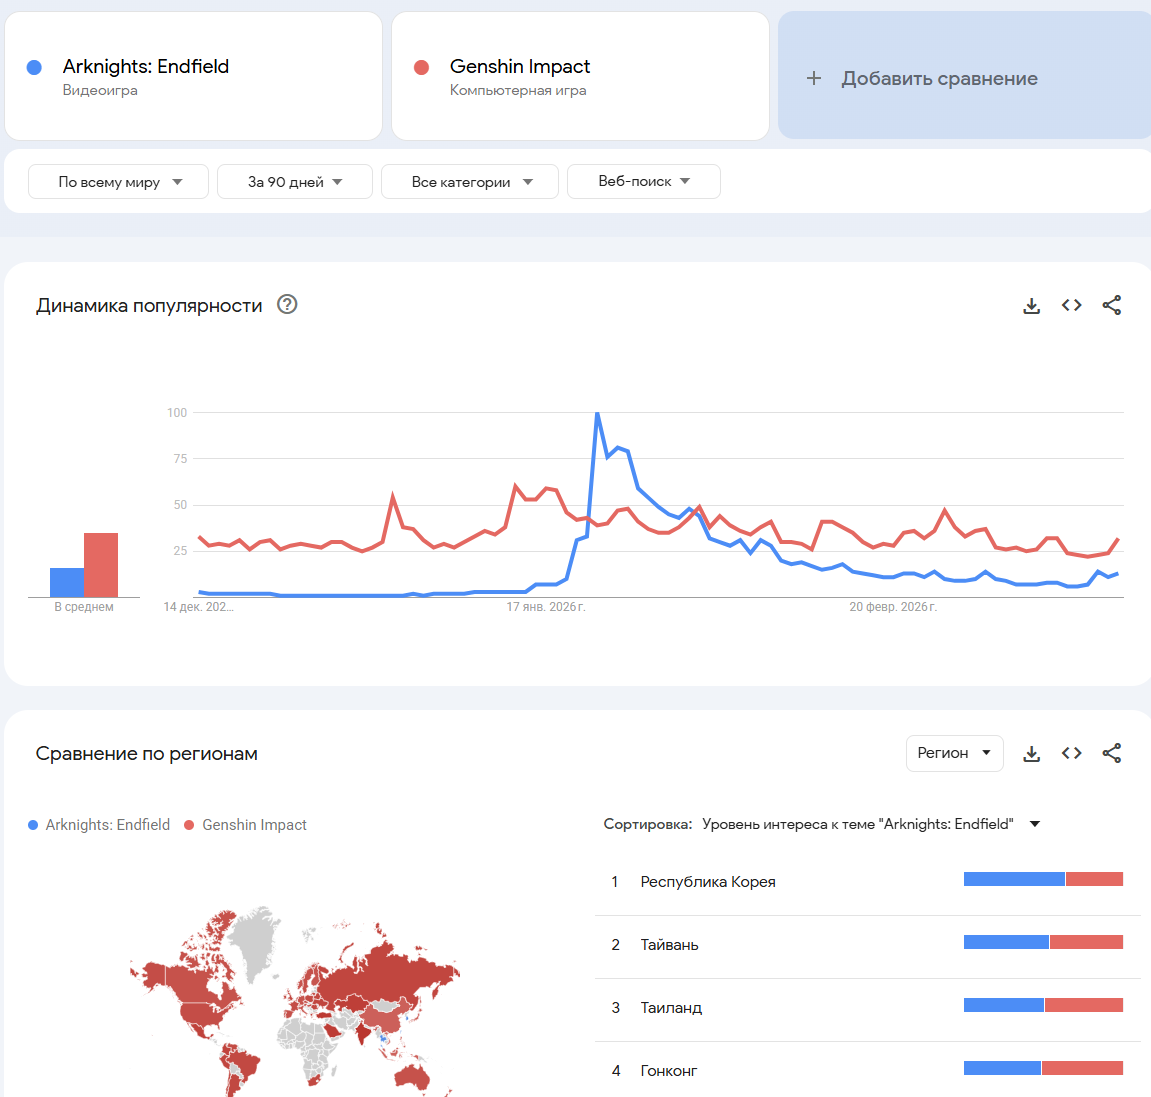Edit the Genshin Impact search term
1151x1097 pixels.
(x=520, y=67)
